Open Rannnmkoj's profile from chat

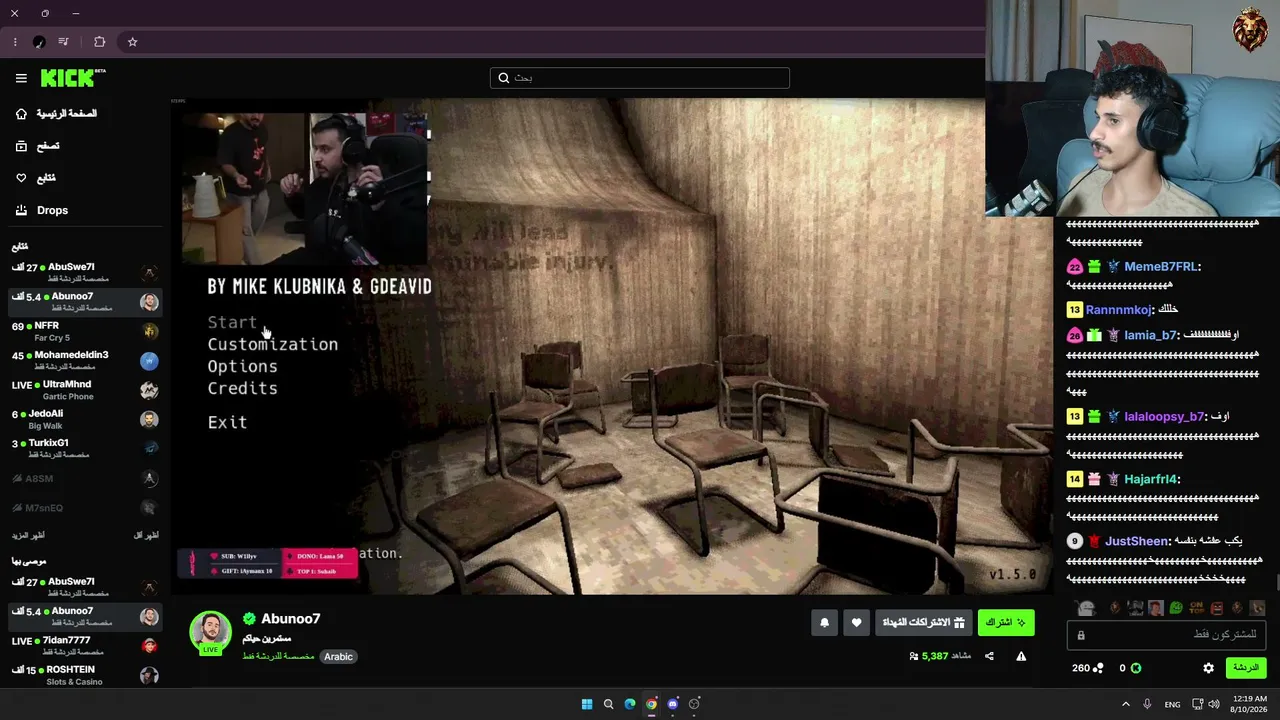(1119, 310)
